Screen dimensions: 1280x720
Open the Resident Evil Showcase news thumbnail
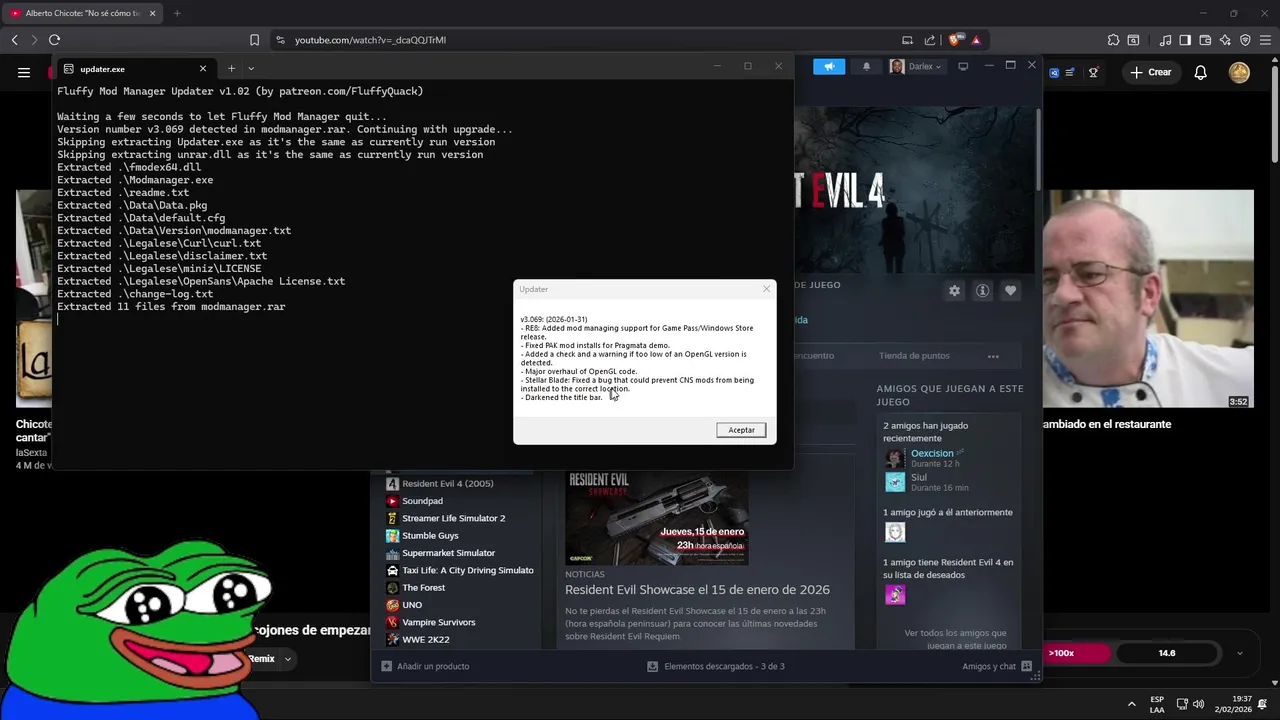(657, 517)
